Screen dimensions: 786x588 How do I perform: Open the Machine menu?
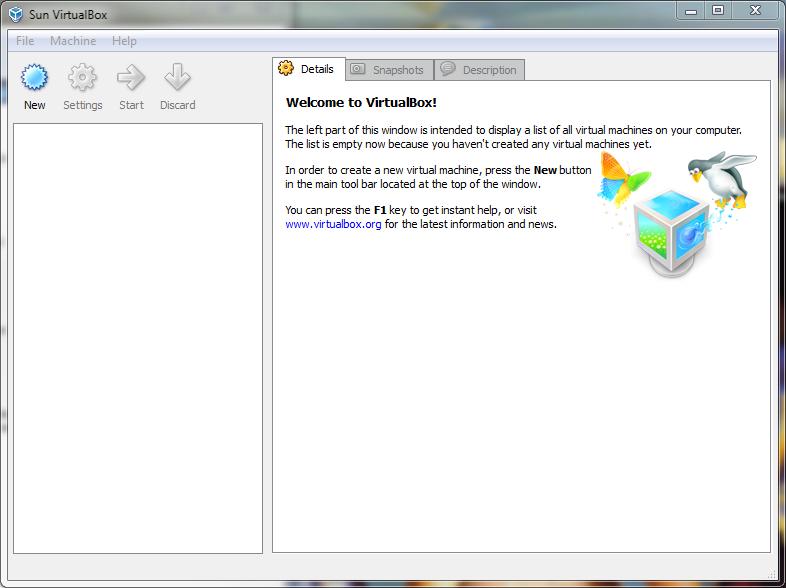pyautogui.click(x=73, y=41)
